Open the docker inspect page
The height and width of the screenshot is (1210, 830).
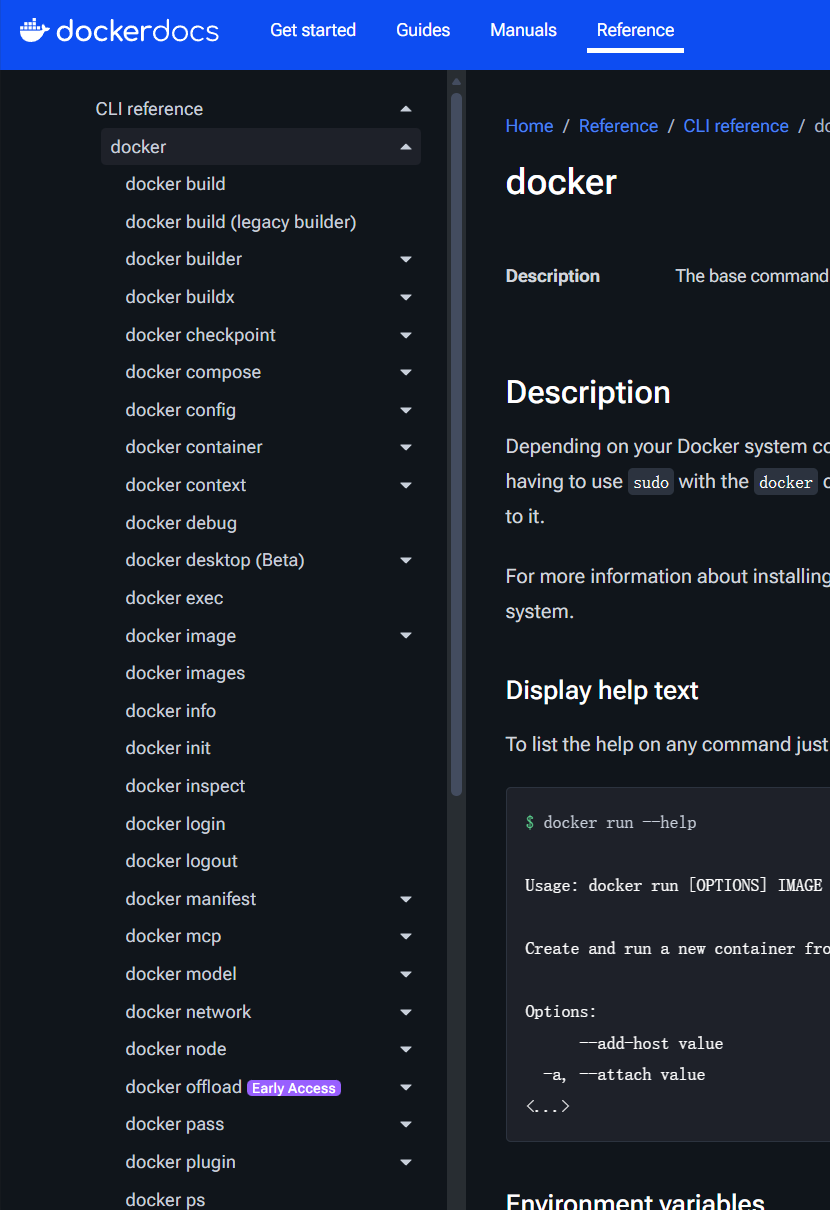(185, 786)
